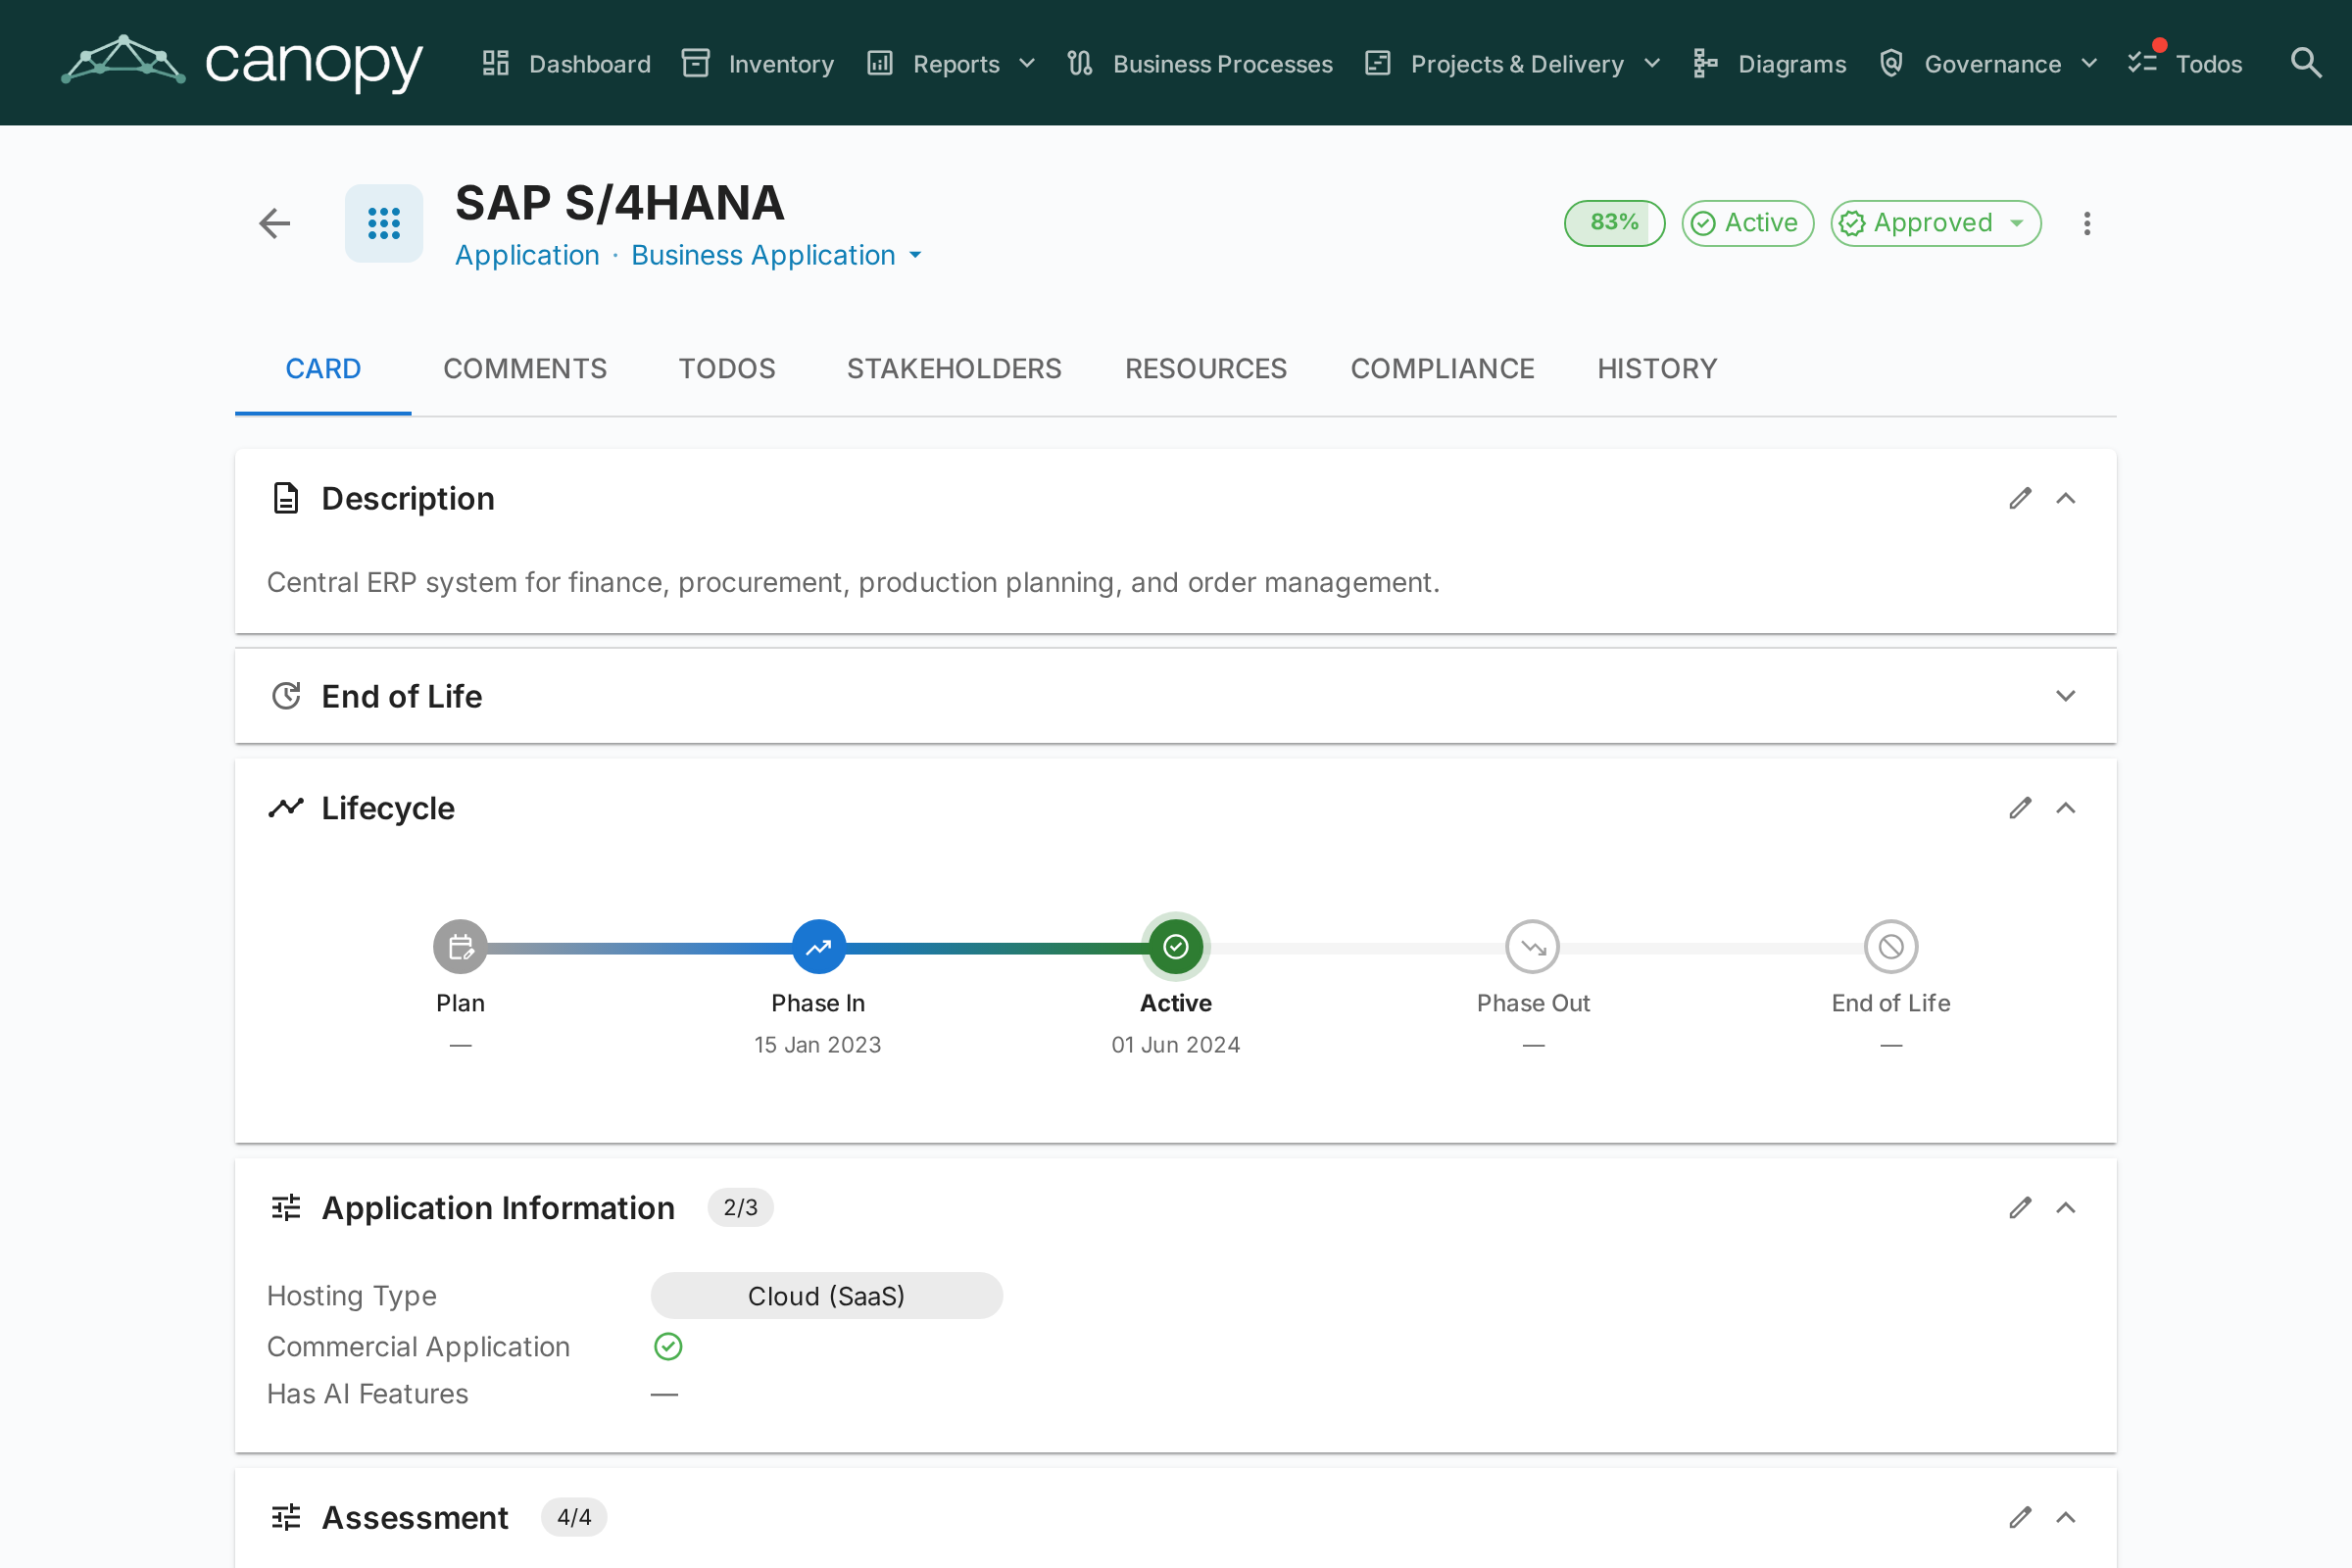Click the End of Life lifecycle stage icon
This screenshot has width=2352, height=1568.
[x=1891, y=946]
